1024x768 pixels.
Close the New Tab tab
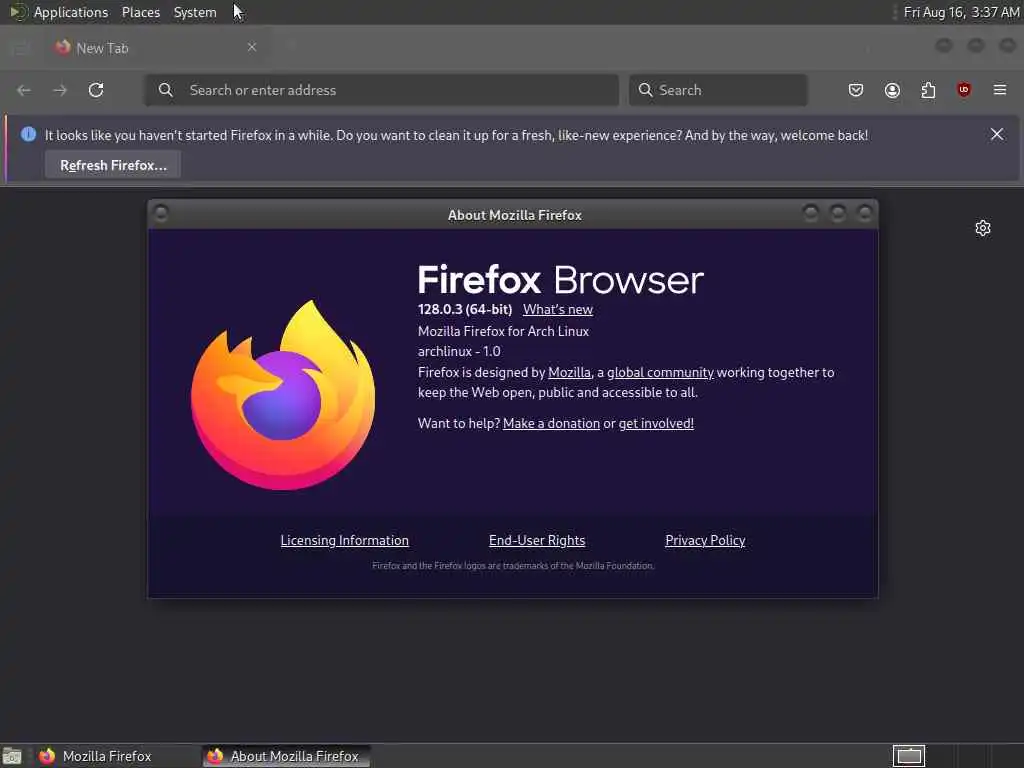coord(252,47)
